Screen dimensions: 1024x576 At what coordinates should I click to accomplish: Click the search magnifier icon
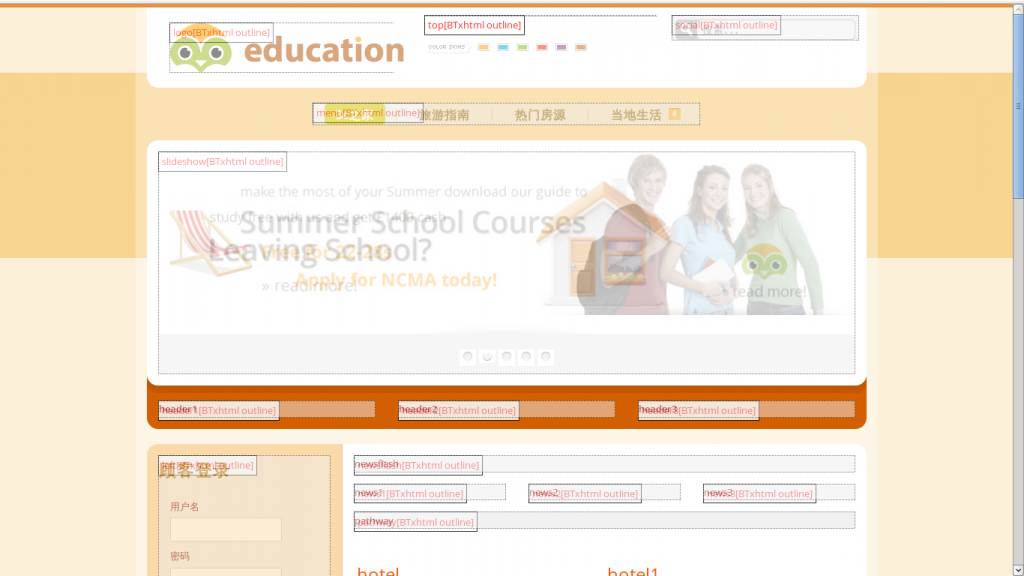(686, 29)
